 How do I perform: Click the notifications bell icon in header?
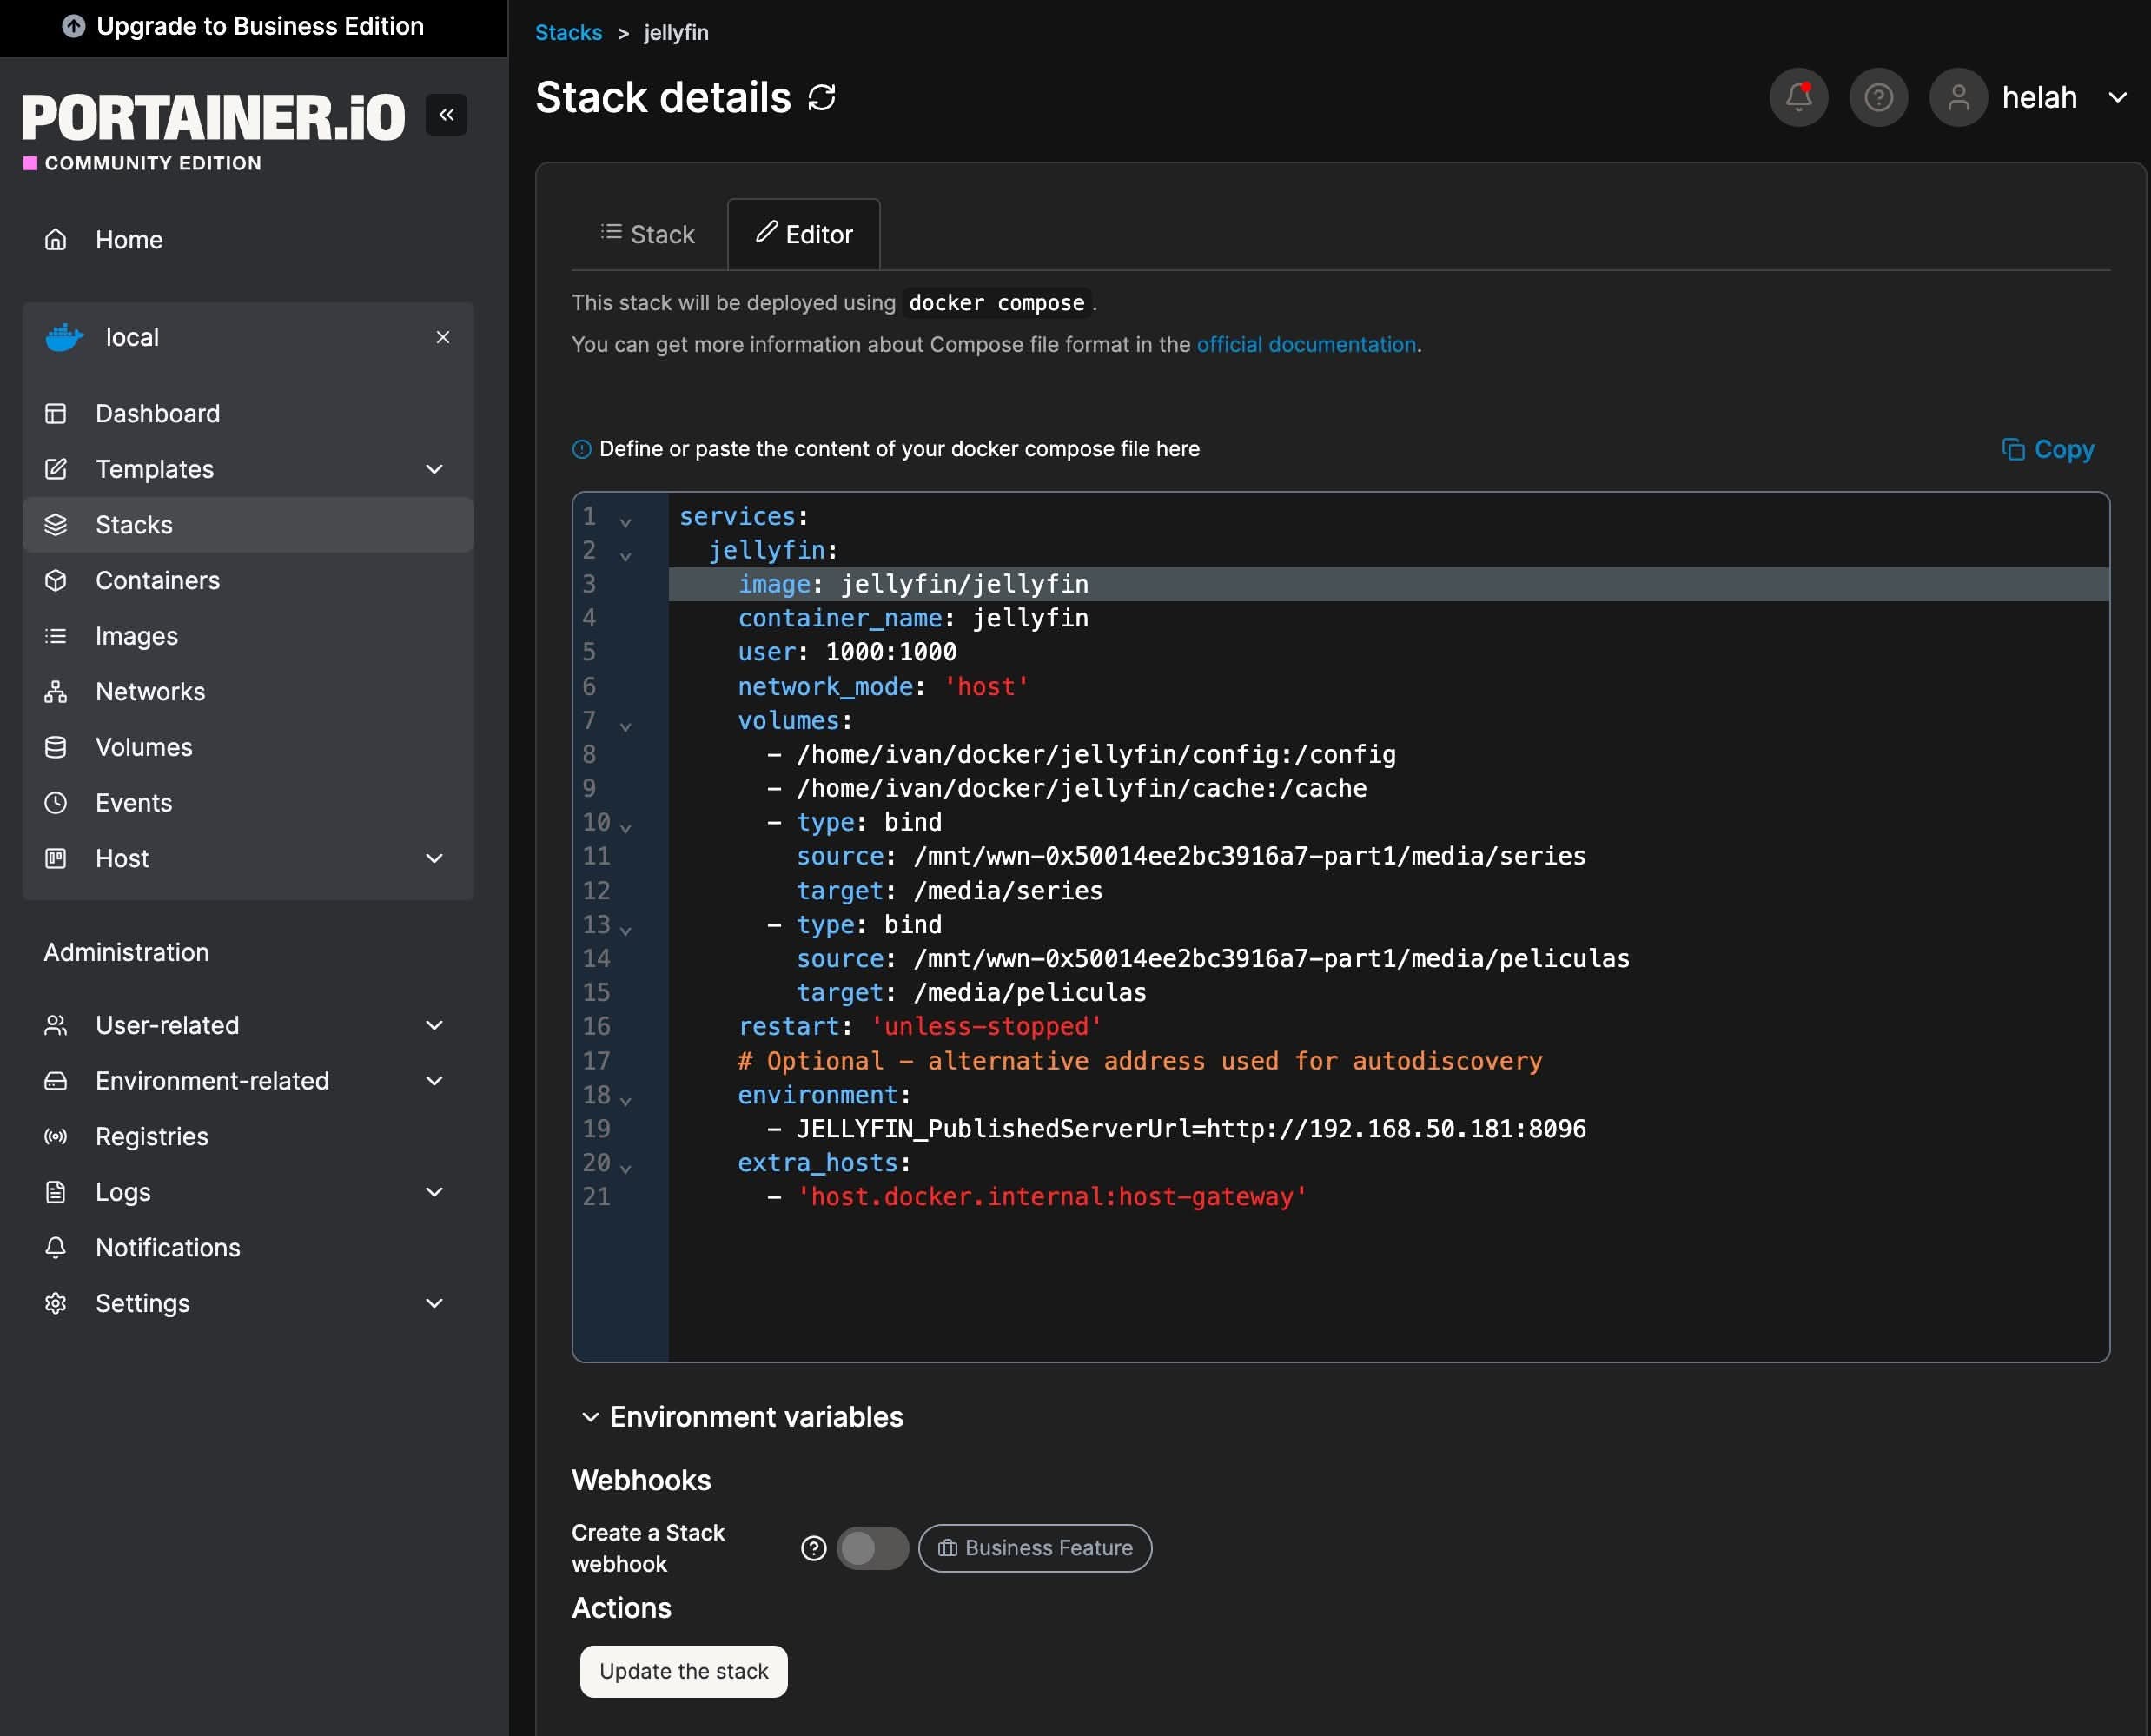pos(1798,97)
